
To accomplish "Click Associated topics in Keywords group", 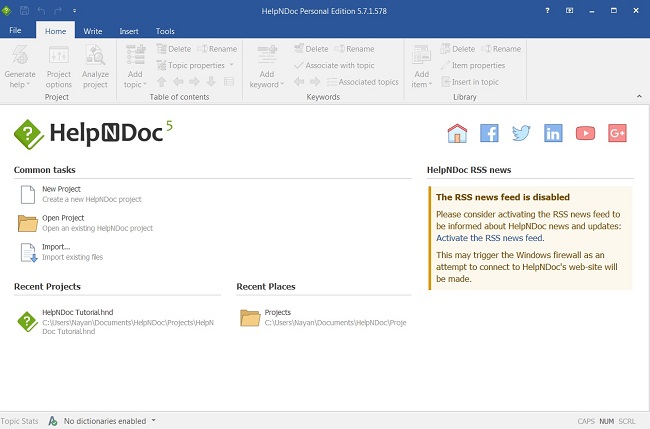I will point(363,82).
